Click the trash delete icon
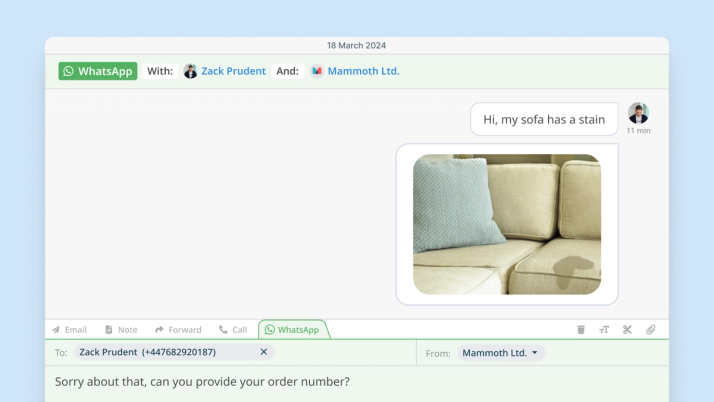Image resolution: width=714 pixels, height=402 pixels. [x=581, y=330]
